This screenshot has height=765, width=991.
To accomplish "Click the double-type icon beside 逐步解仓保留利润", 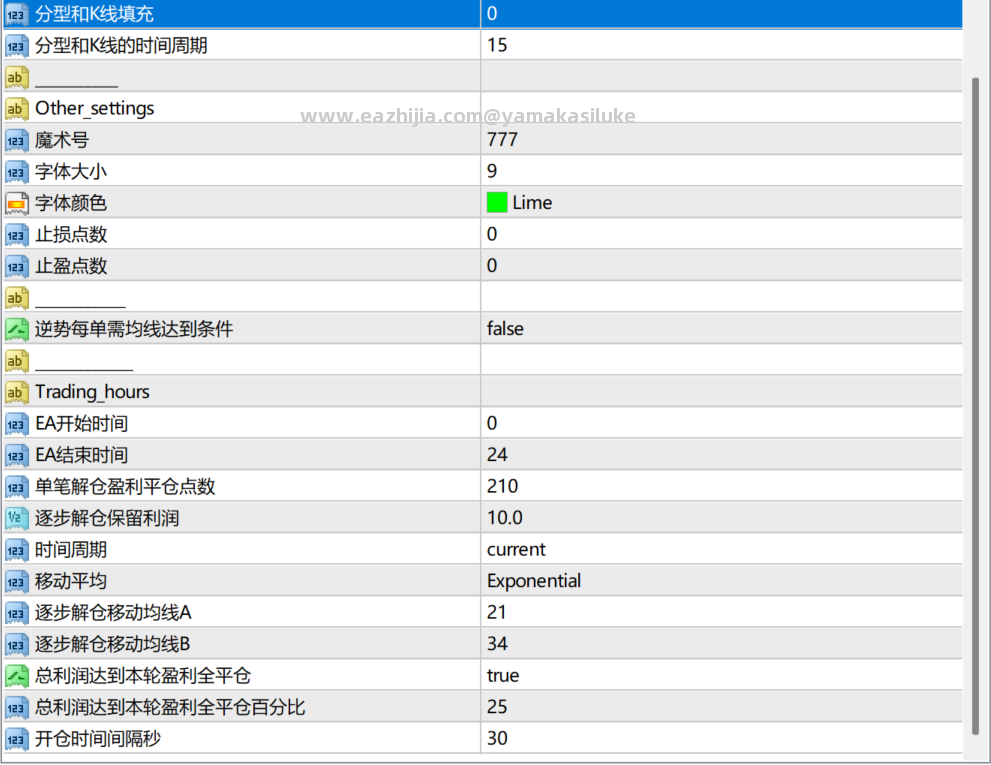I will [16, 519].
